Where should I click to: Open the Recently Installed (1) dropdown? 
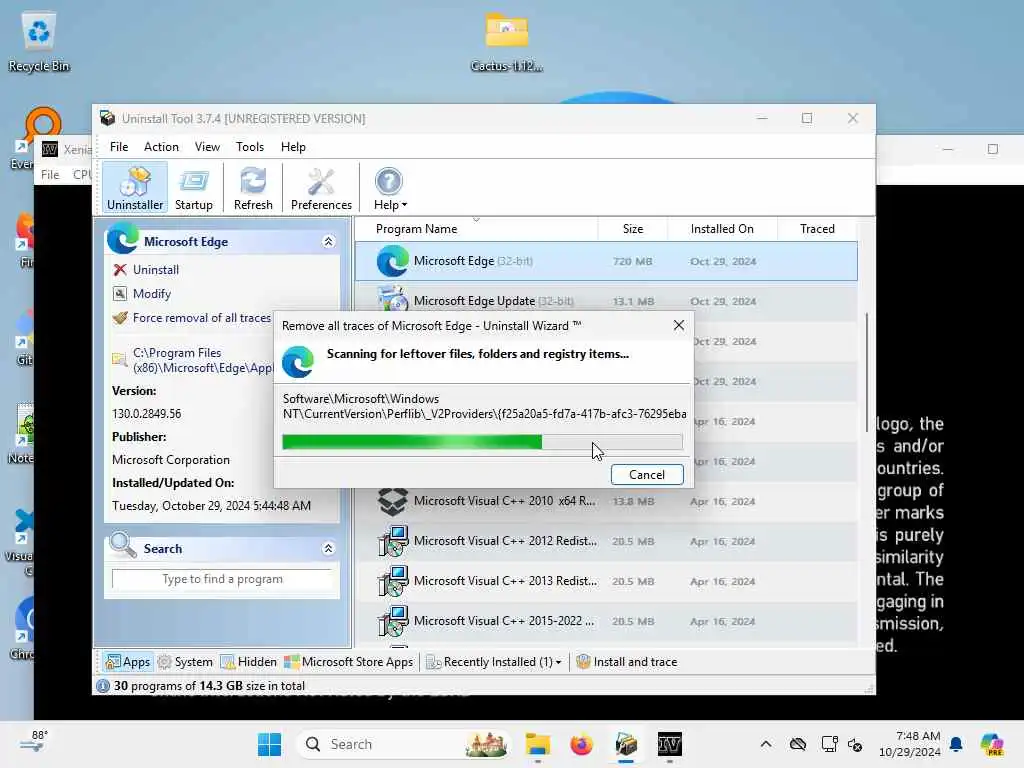[494, 662]
